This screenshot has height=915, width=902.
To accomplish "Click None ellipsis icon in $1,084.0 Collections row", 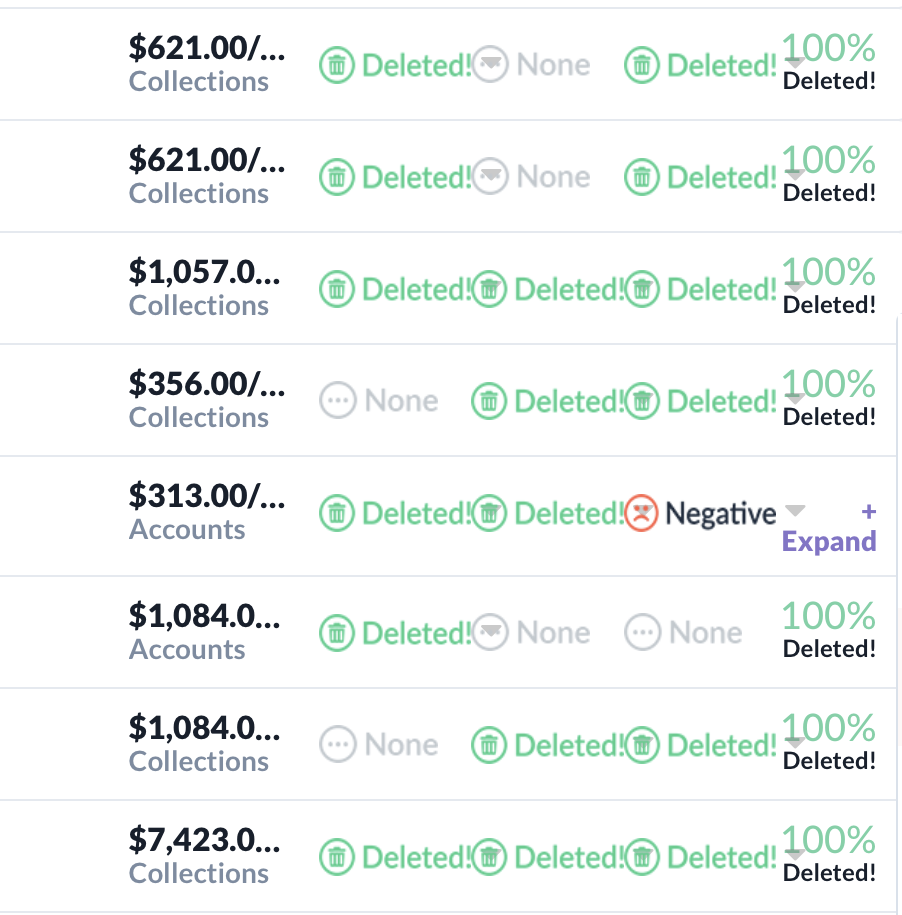I will coord(338,746).
